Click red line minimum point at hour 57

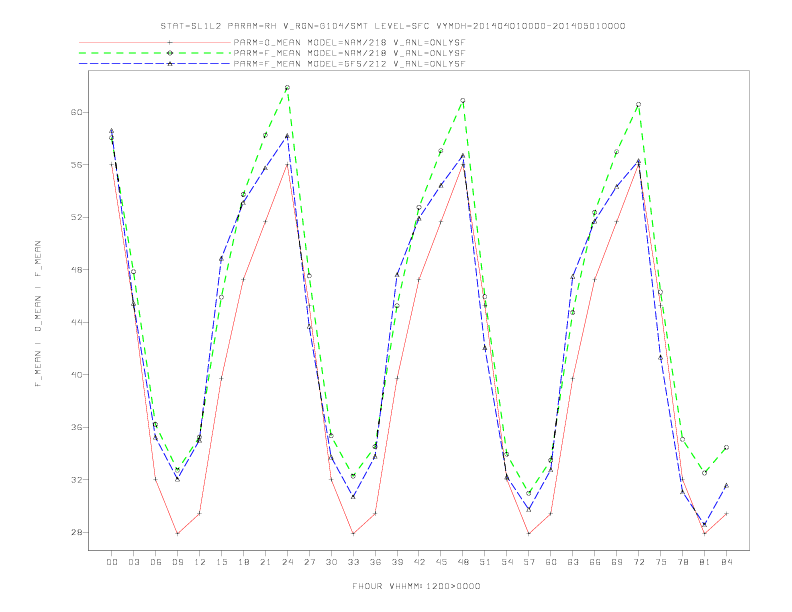pyautogui.click(x=529, y=533)
